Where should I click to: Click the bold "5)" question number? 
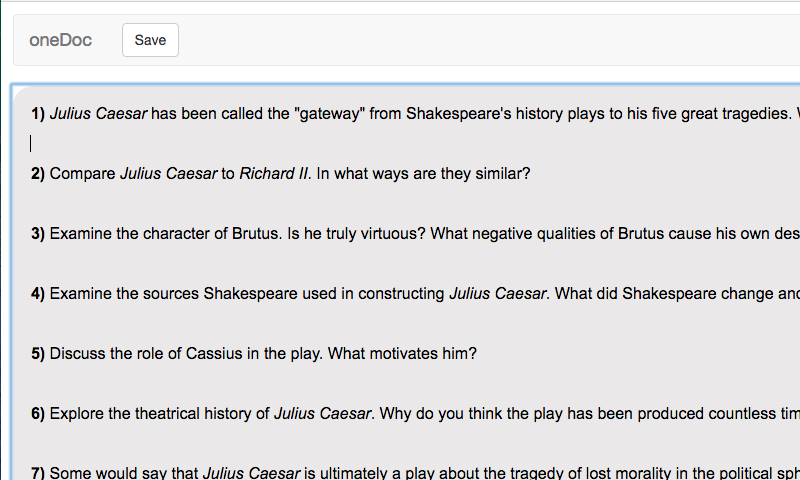coord(38,354)
